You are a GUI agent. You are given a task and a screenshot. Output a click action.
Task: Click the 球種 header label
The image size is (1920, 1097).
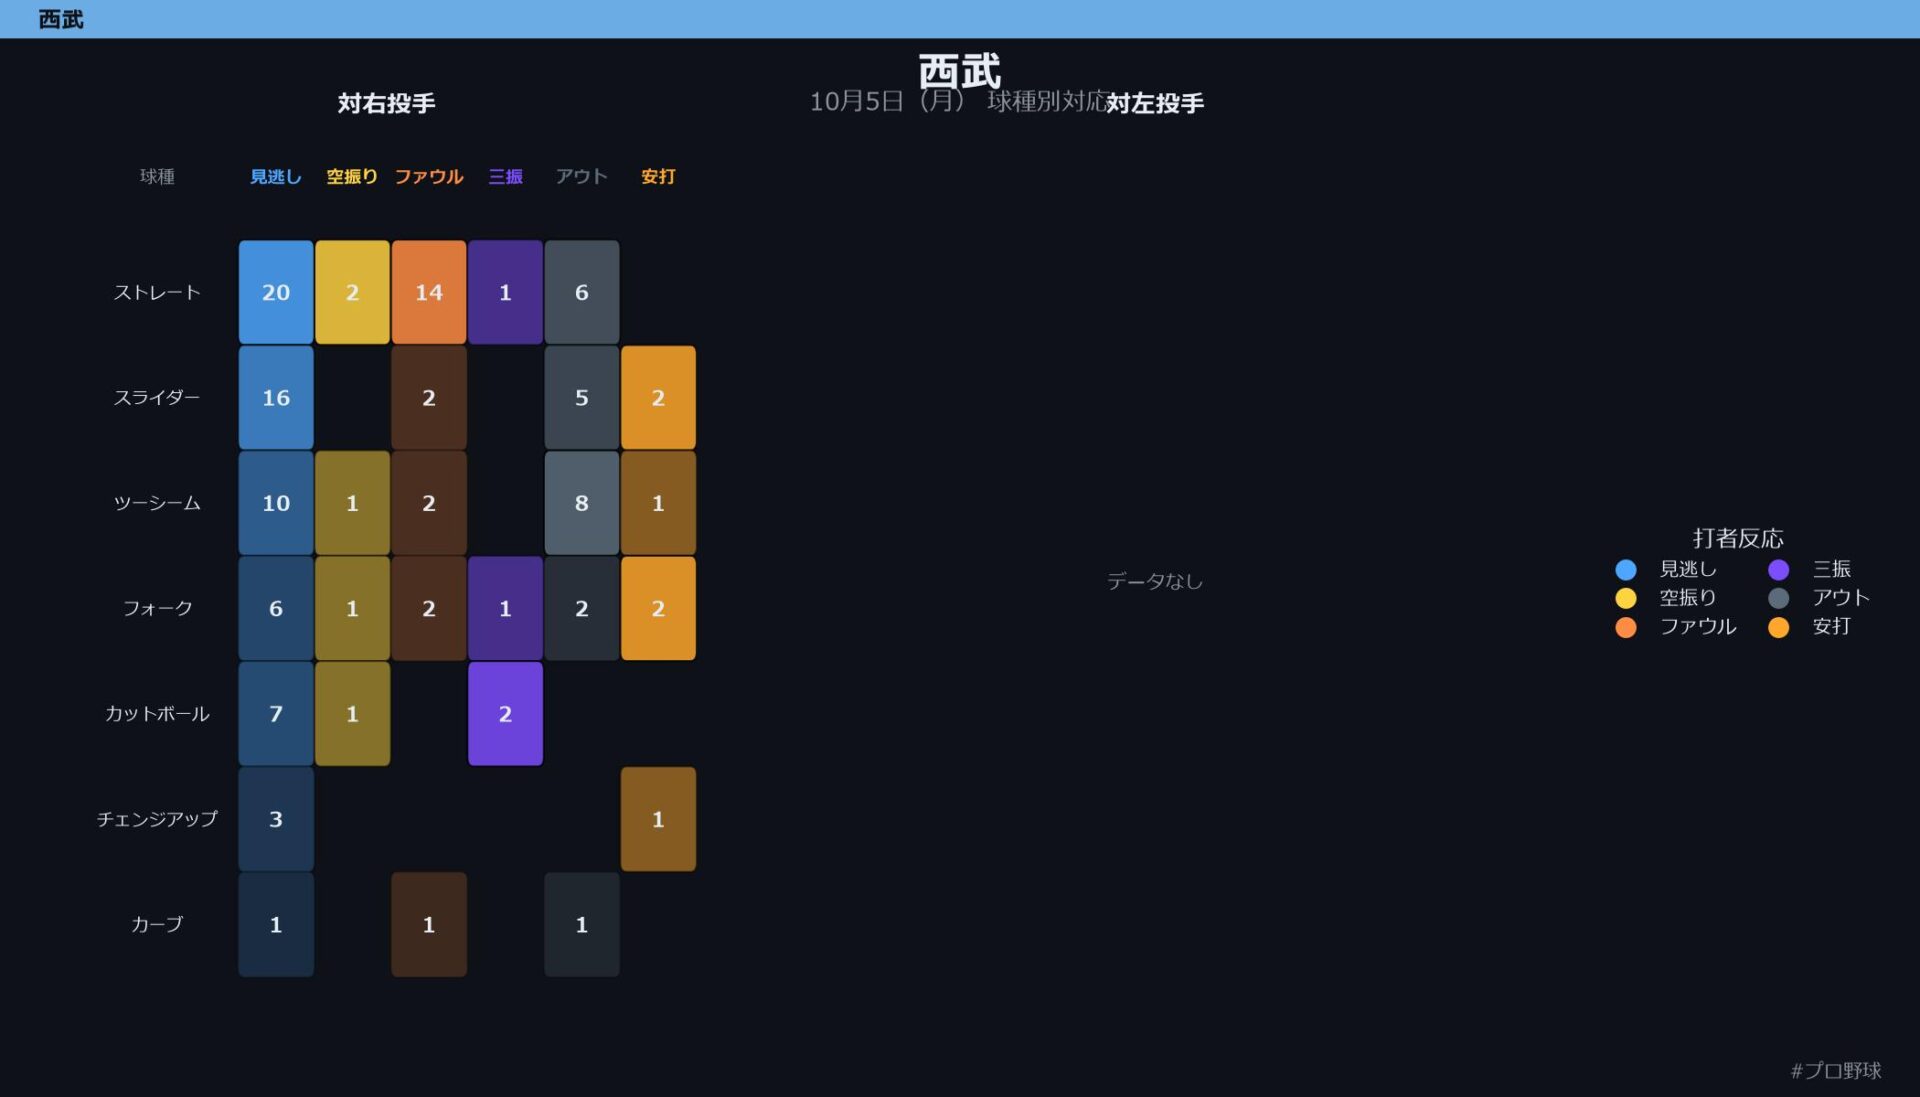coord(157,177)
